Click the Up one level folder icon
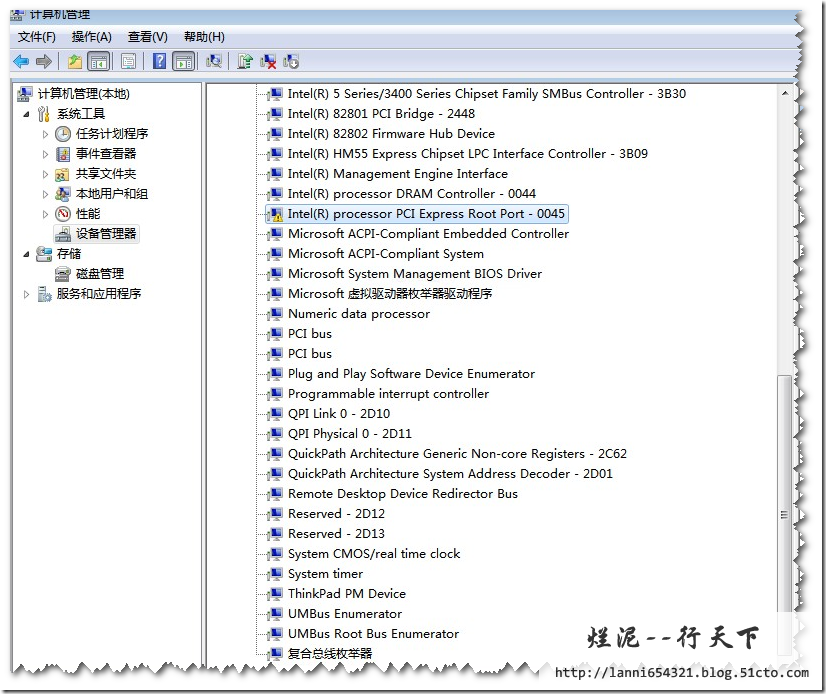Screen dimensions: 826x694 [75, 62]
